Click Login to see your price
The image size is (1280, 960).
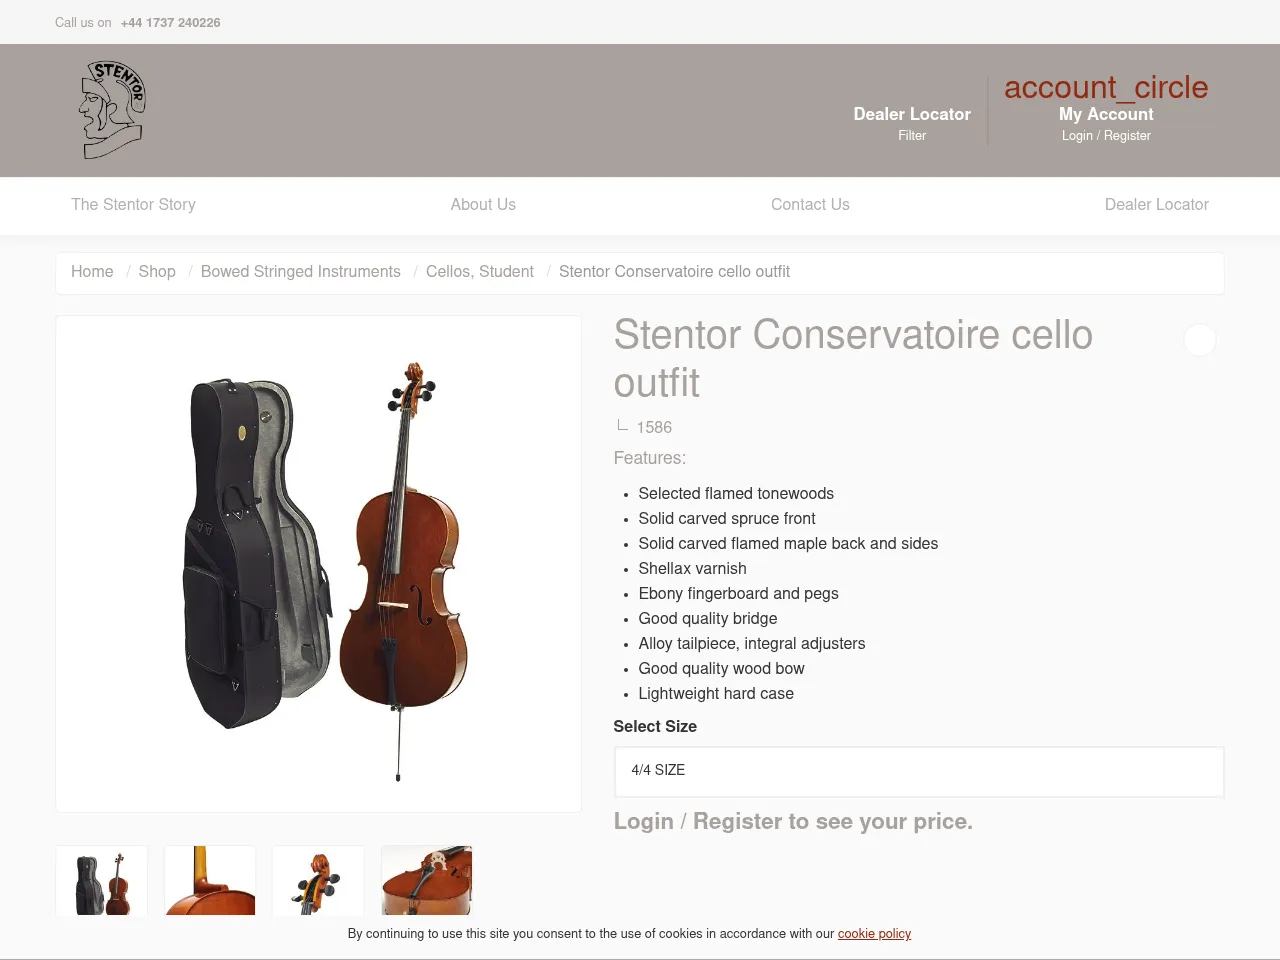point(643,821)
